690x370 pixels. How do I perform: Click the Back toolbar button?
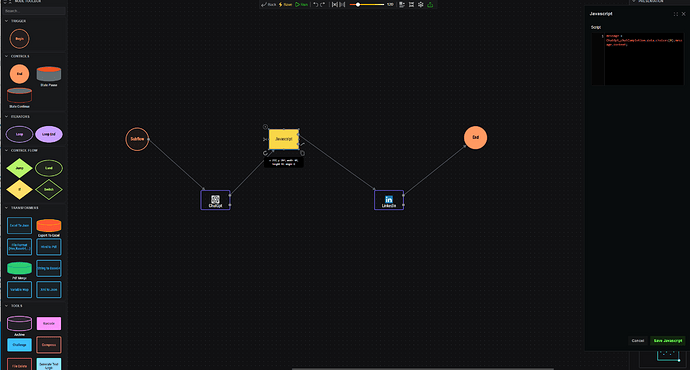pos(268,4)
